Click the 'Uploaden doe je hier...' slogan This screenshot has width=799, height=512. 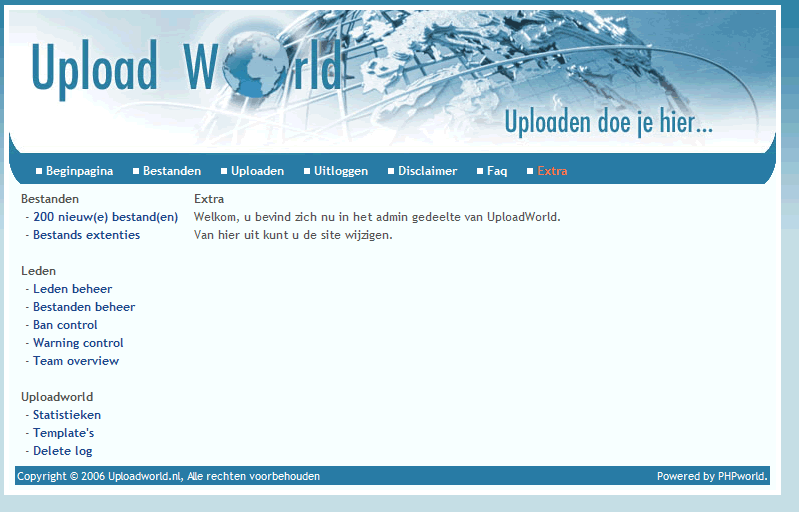pyautogui.click(x=608, y=123)
